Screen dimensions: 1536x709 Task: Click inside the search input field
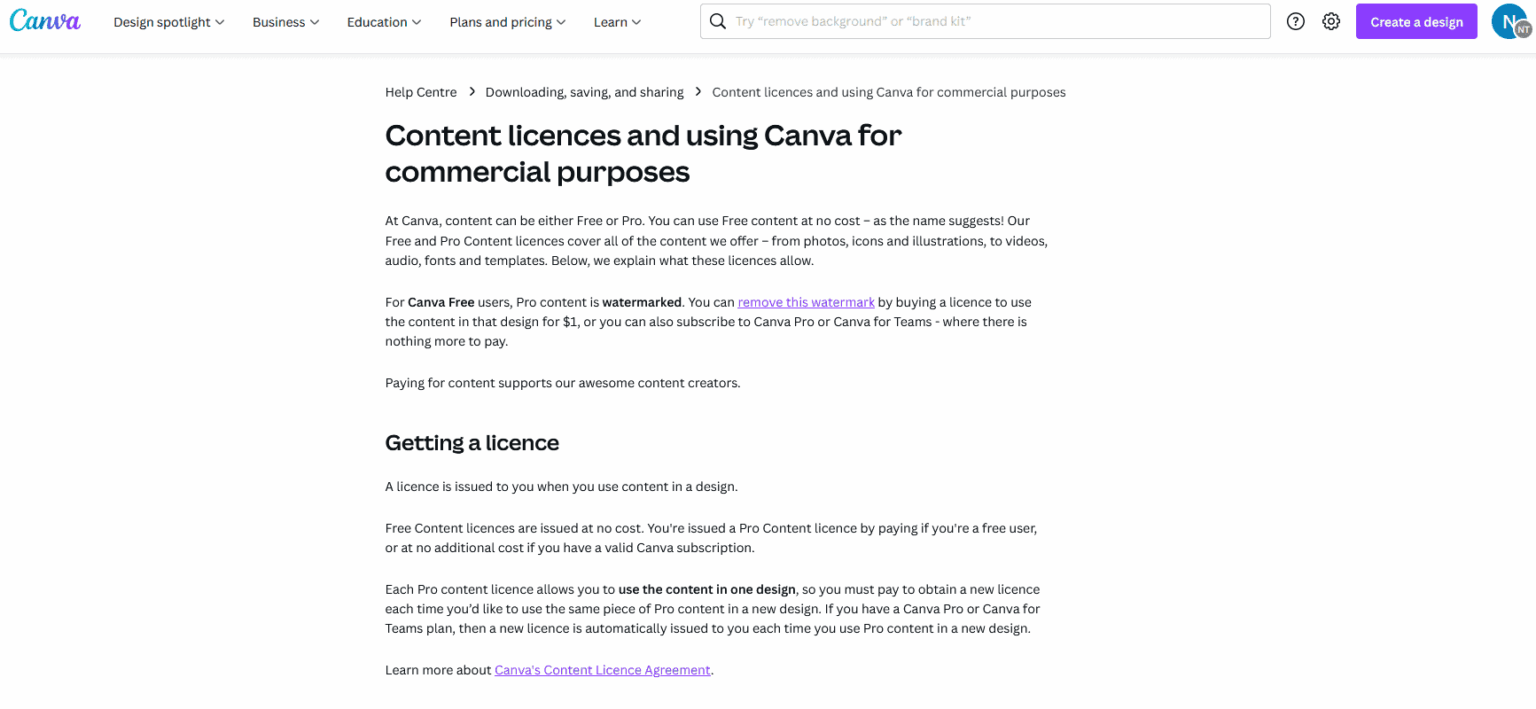coord(985,20)
